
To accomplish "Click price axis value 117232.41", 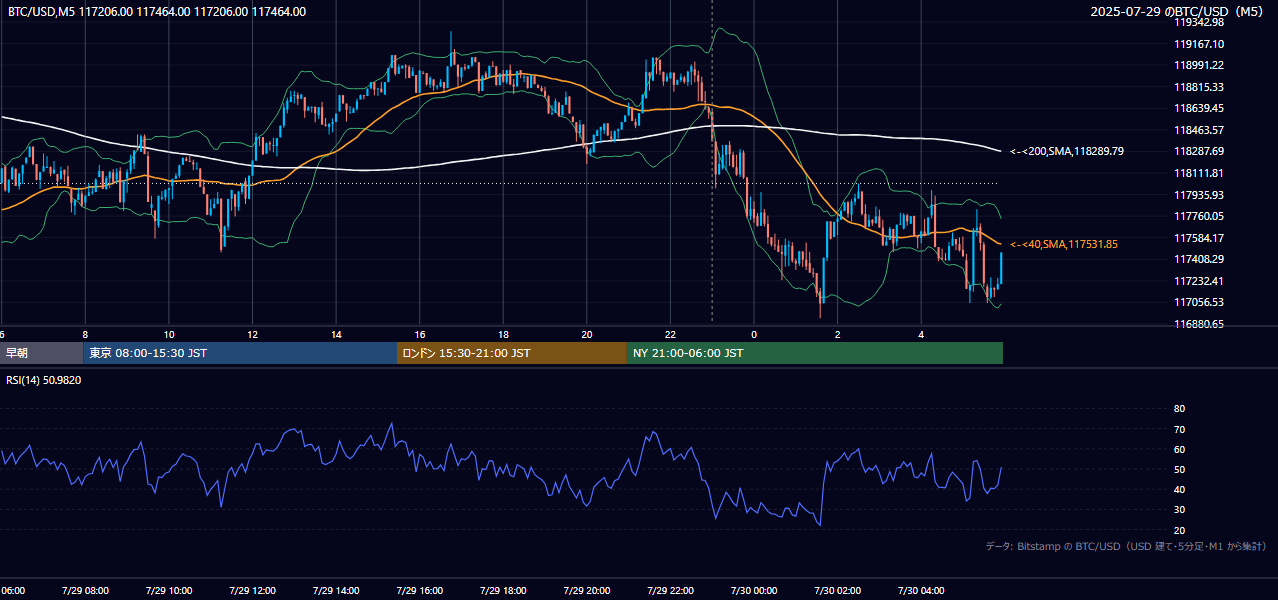I will 1199,281.
